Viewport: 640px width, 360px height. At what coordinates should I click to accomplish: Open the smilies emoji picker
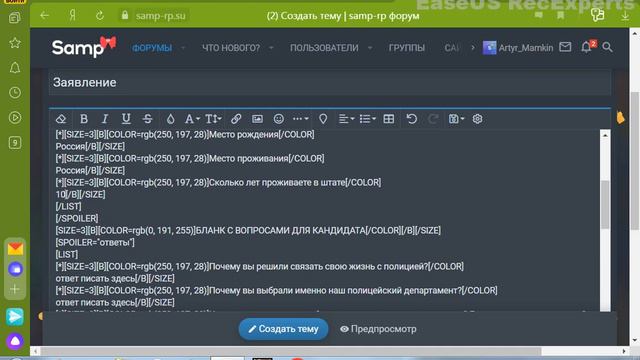click(278, 119)
